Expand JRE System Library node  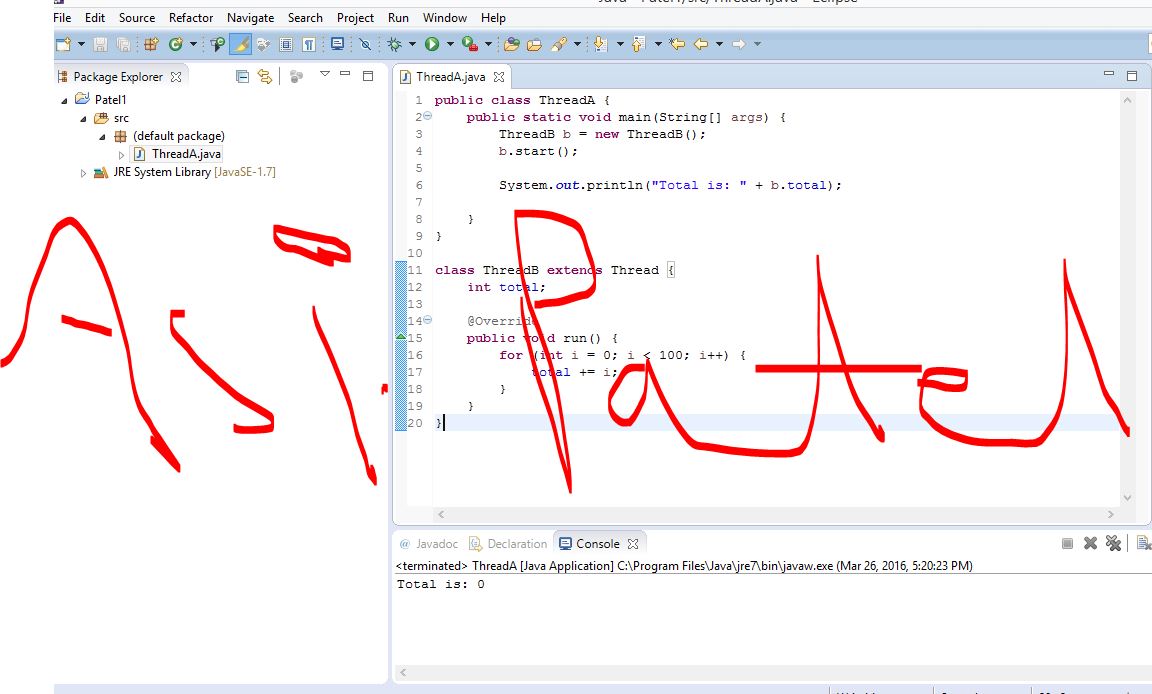point(83,173)
